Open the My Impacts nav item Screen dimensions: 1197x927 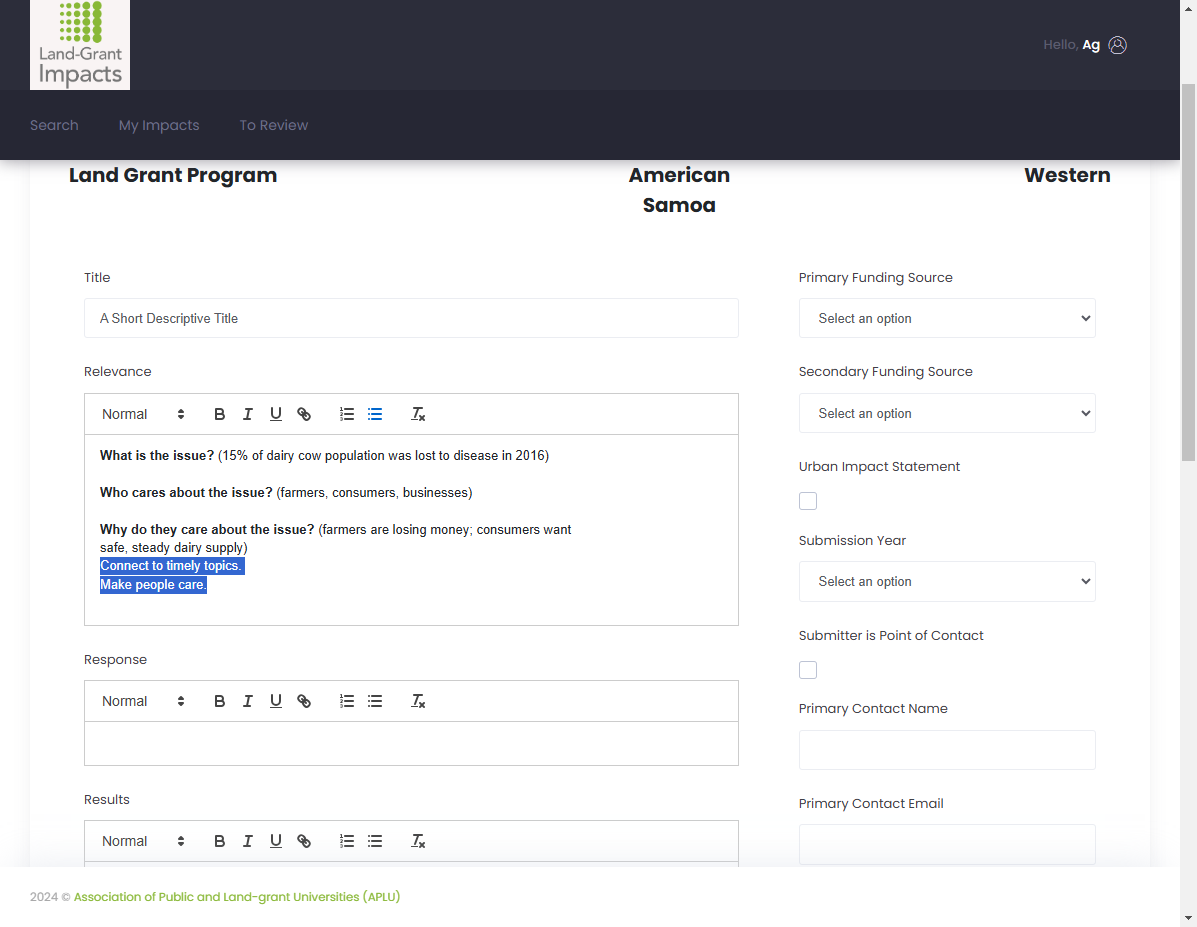pos(159,125)
